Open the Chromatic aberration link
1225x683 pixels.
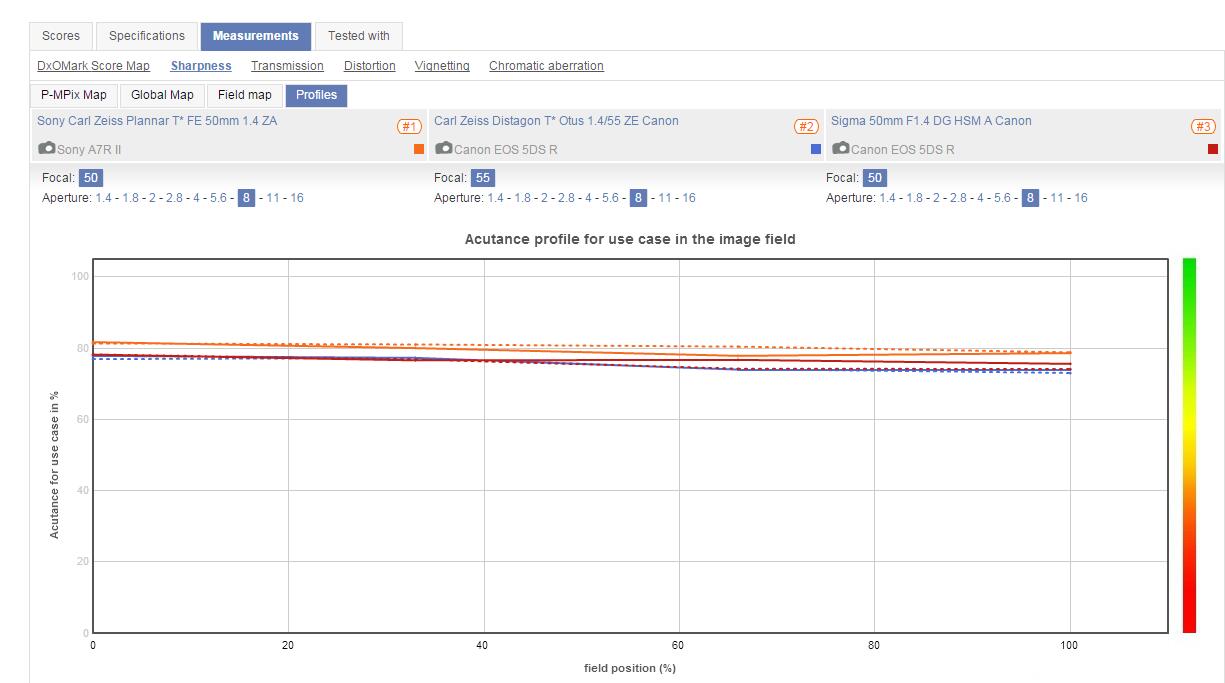546,66
